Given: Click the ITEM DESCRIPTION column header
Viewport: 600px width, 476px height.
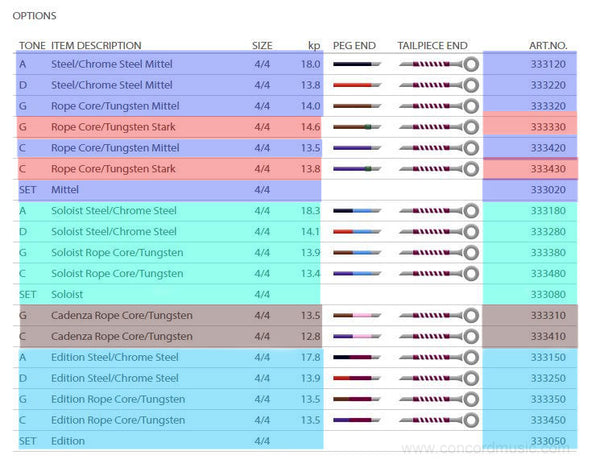Looking at the screenshot, I should click(96, 45).
